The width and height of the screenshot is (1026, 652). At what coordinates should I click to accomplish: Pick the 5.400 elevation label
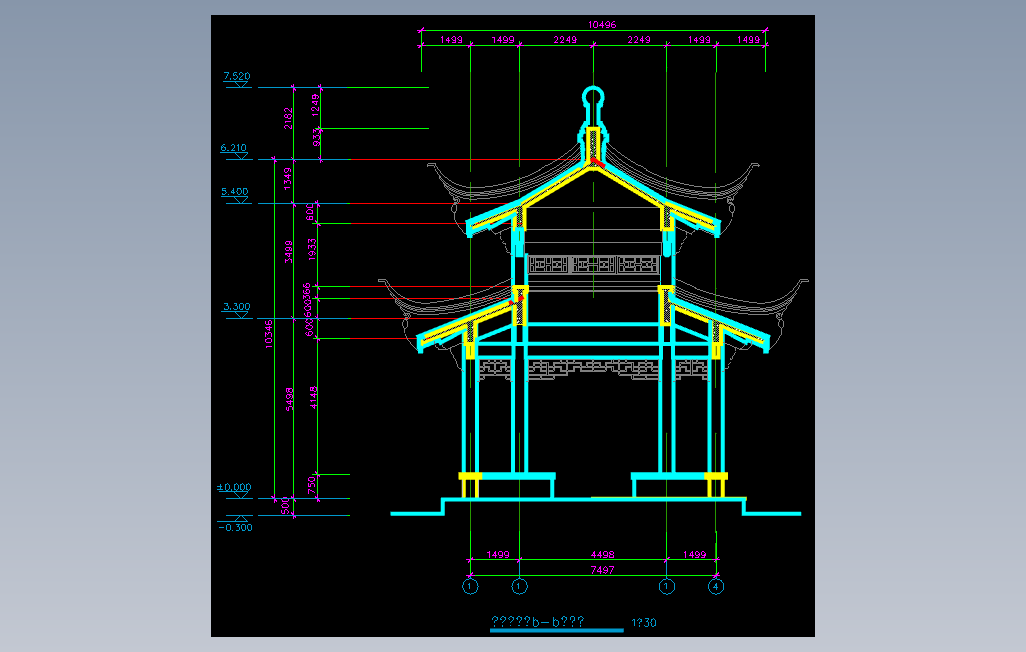[235, 192]
